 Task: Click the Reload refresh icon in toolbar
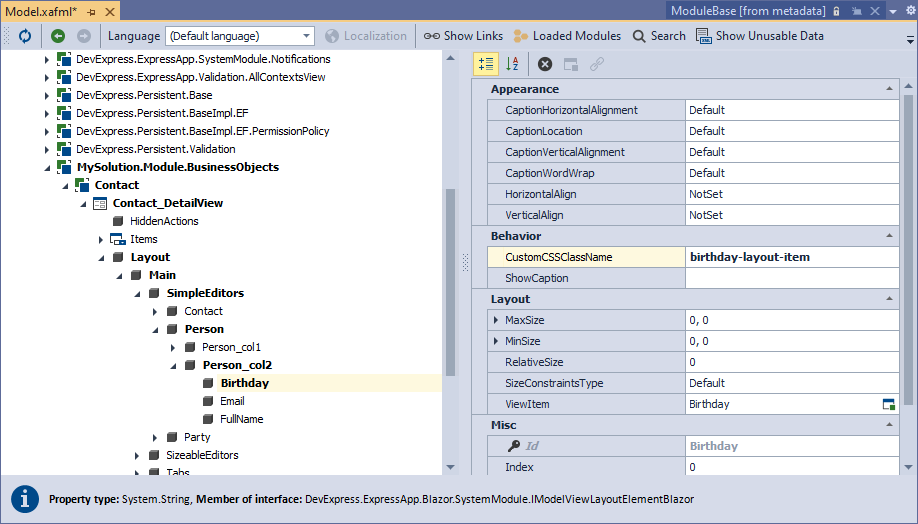24,36
